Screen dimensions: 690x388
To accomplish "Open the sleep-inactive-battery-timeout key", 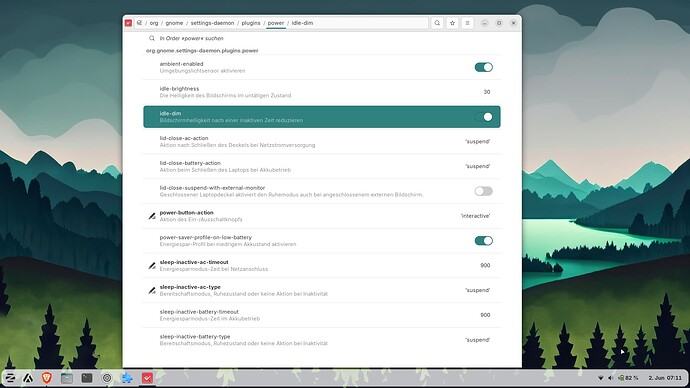I will (x=322, y=315).
